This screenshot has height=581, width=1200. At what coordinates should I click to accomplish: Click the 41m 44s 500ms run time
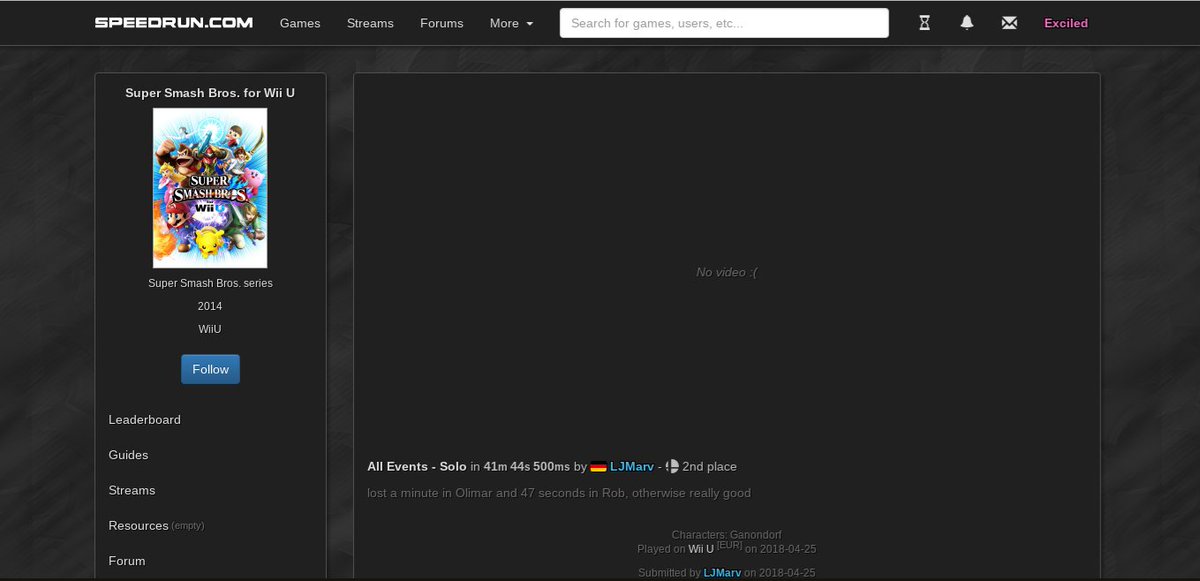coord(527,467)
